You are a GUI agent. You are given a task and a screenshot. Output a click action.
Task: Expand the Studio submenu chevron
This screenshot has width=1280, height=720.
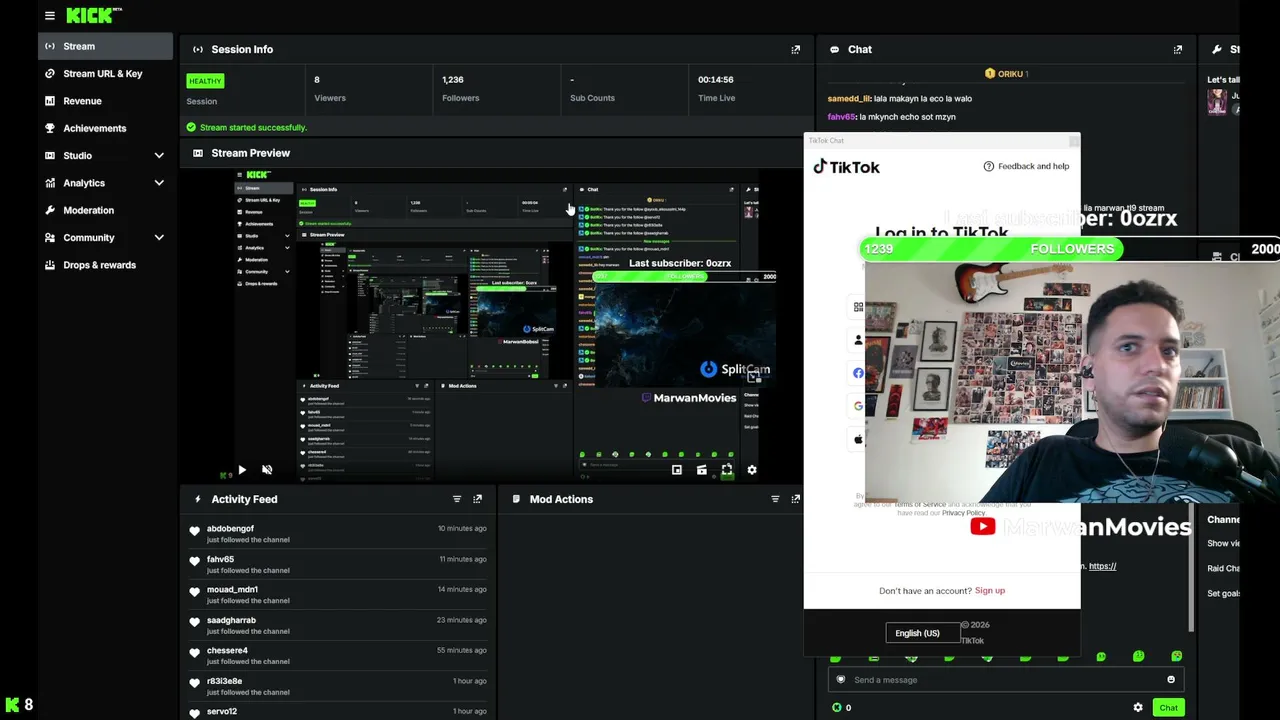pyautogui.click(x=159, y=156)
